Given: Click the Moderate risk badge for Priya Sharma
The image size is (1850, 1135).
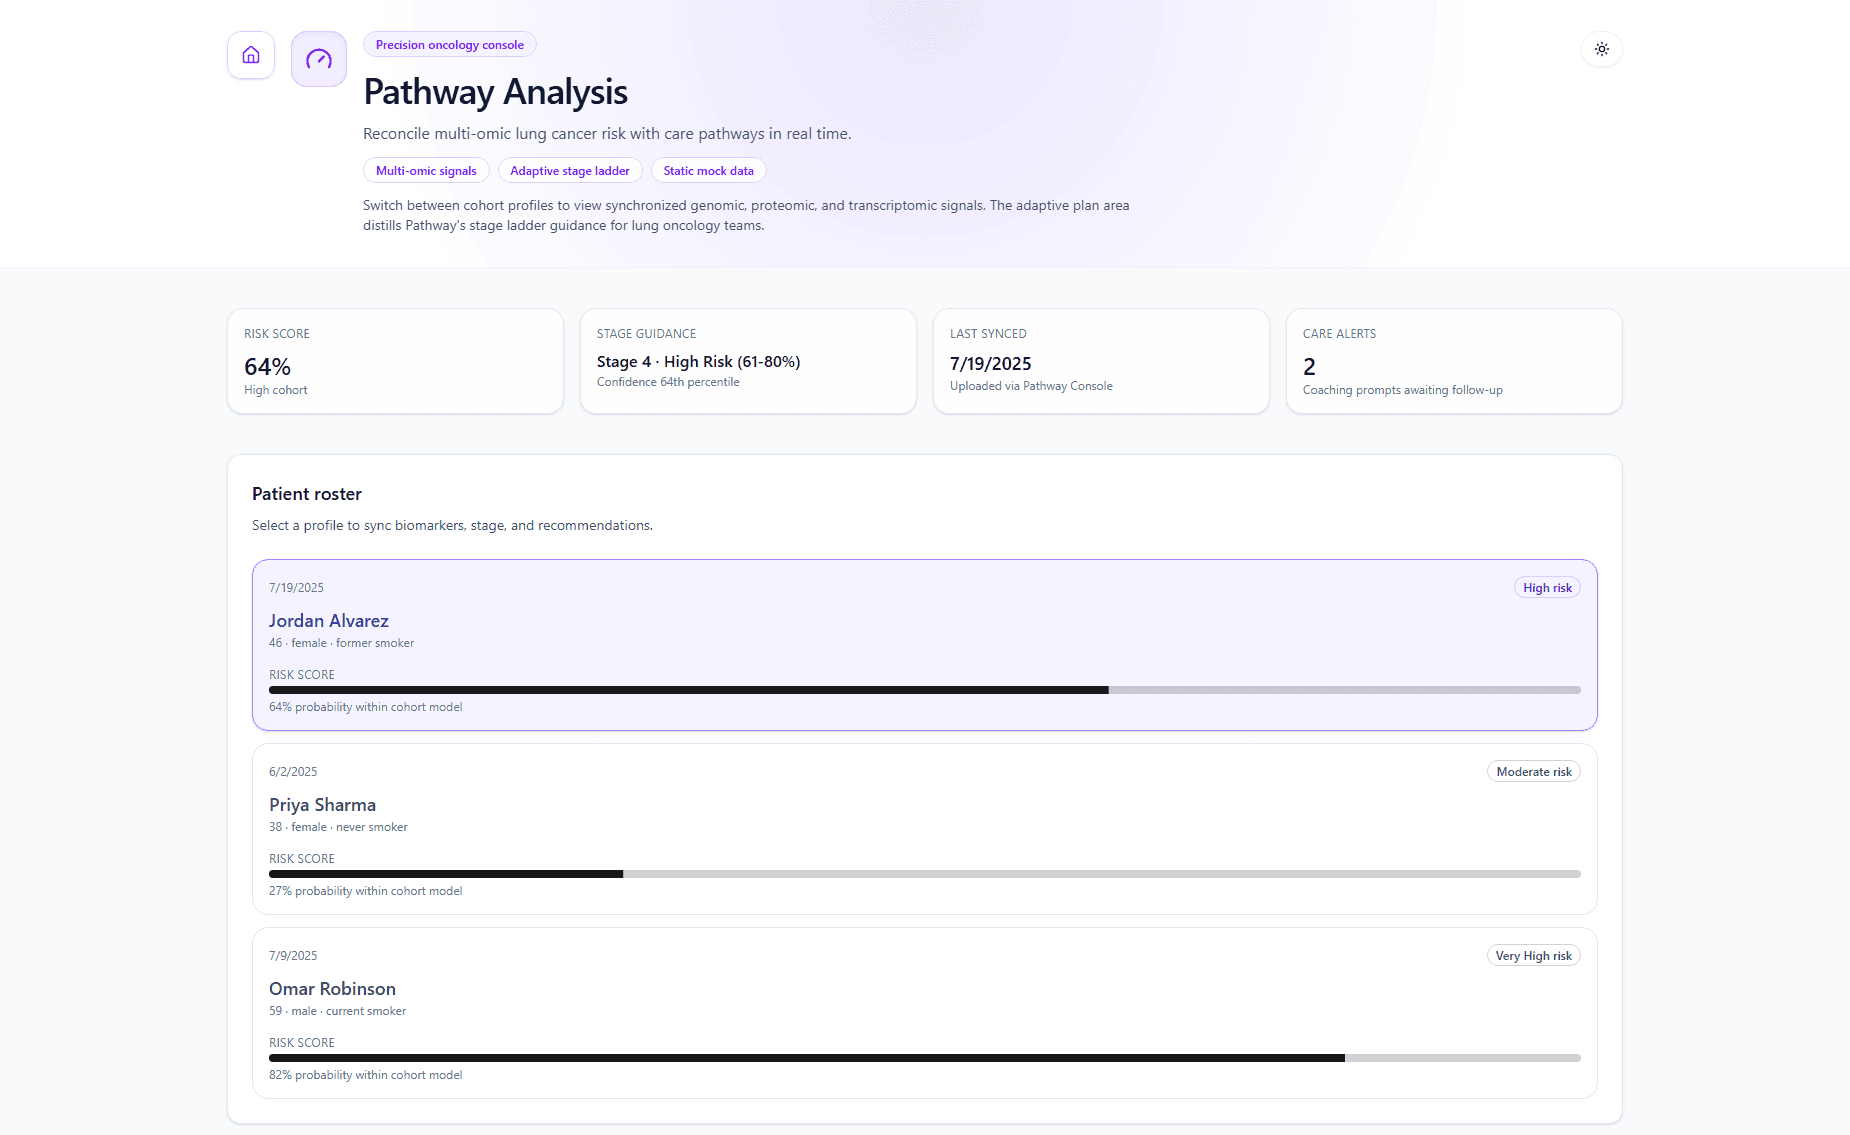Looking at the screenshot, I should click(x=1533, y=771).
